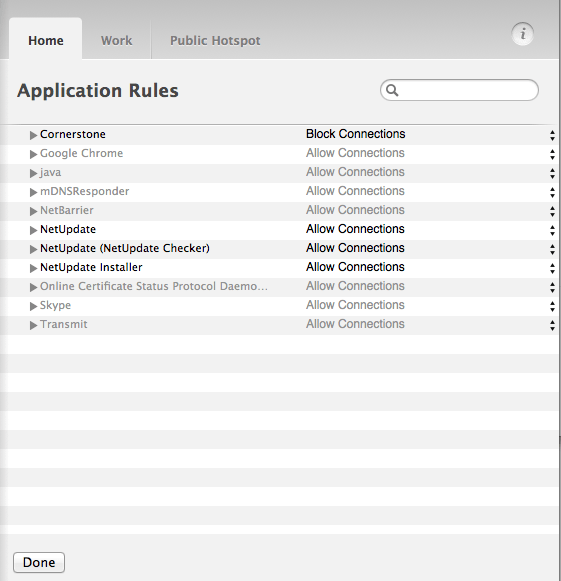Select Online Certificate Status Protocol Daemo... name
Viewport: 561px width, 581px height.
coord(154,286)
